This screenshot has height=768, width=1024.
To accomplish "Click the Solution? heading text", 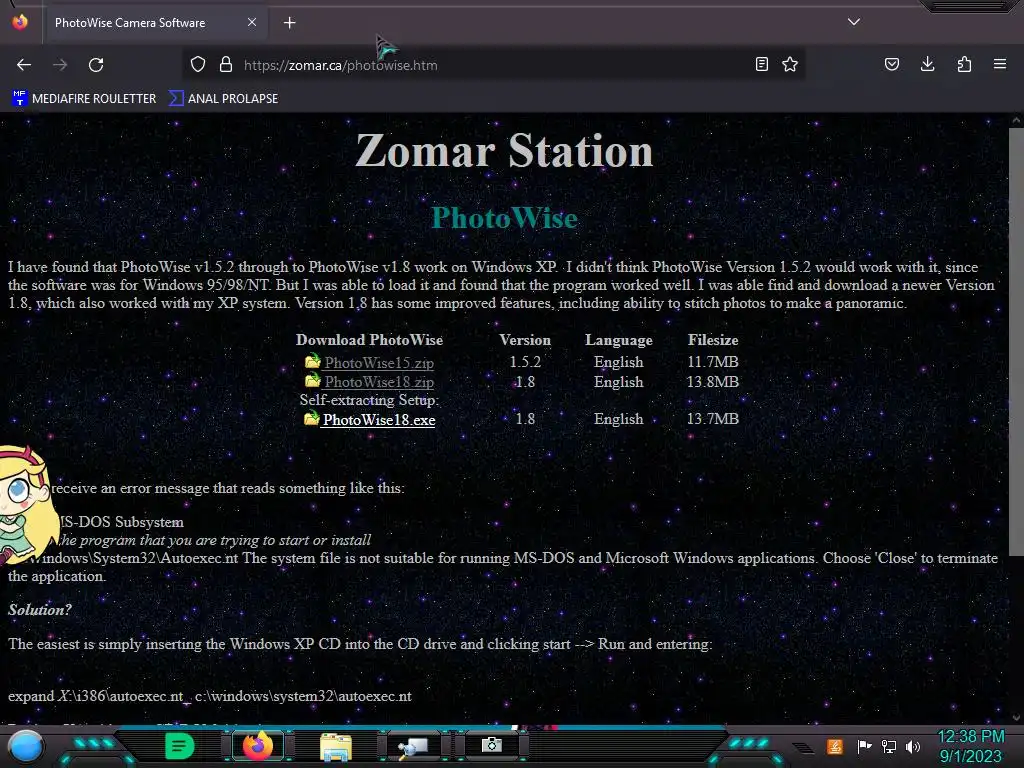I will [40, 610].
